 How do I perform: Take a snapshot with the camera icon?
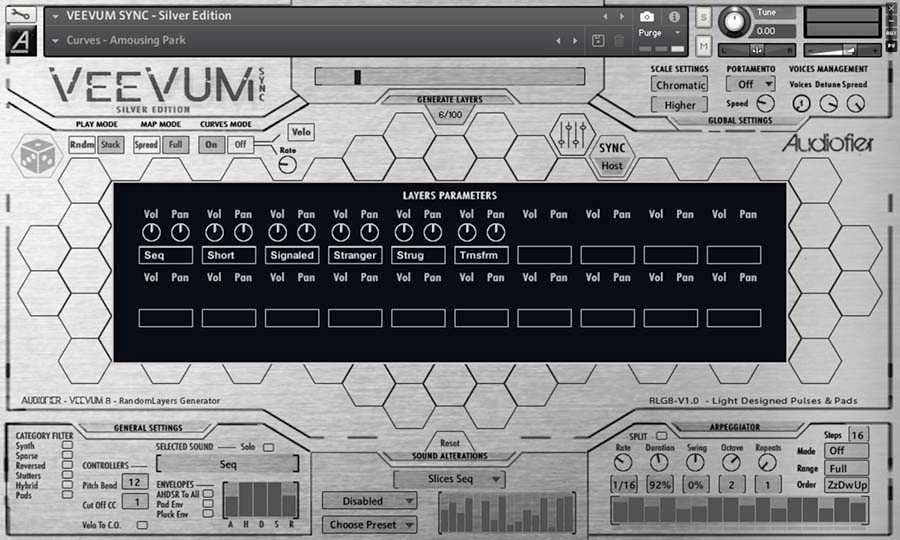(647, 17)
